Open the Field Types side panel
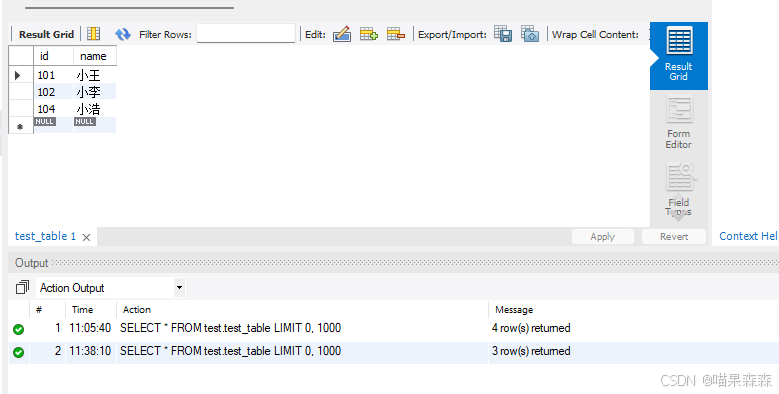This screenshot has width=779, height=394. coord(679,190)
